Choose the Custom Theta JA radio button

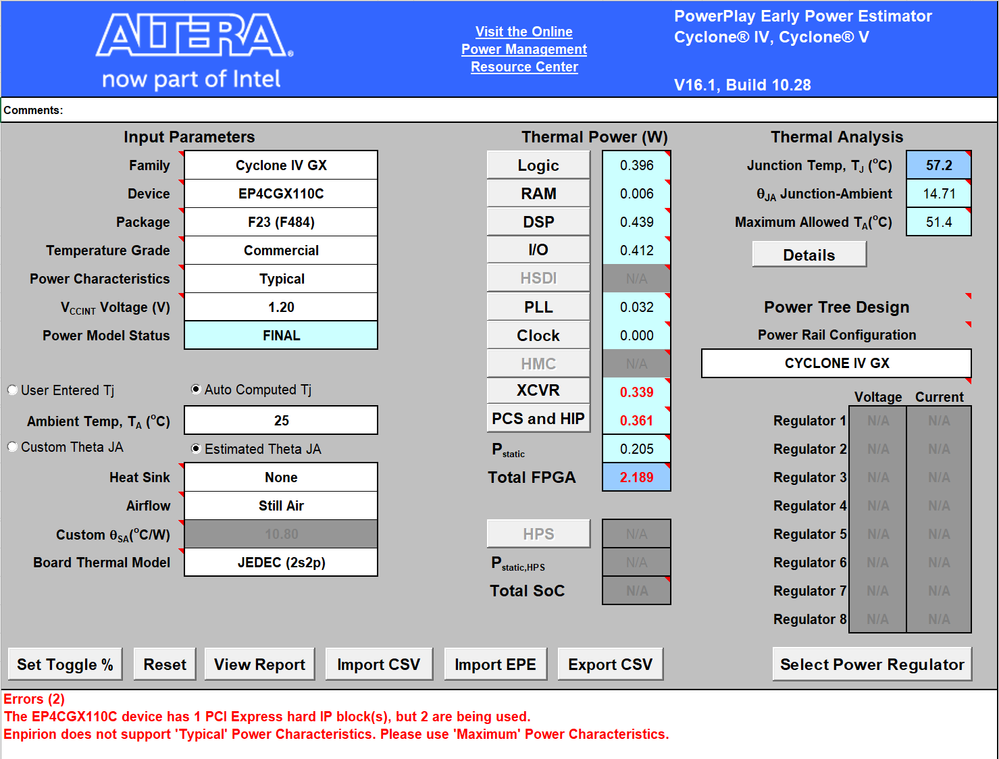[x=12, y=447]
